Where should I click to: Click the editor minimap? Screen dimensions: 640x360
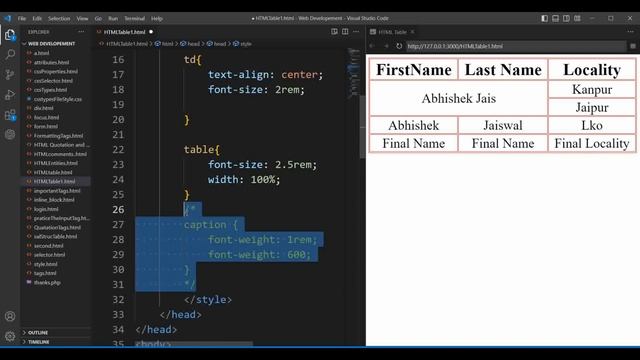(x=353, y=73)
